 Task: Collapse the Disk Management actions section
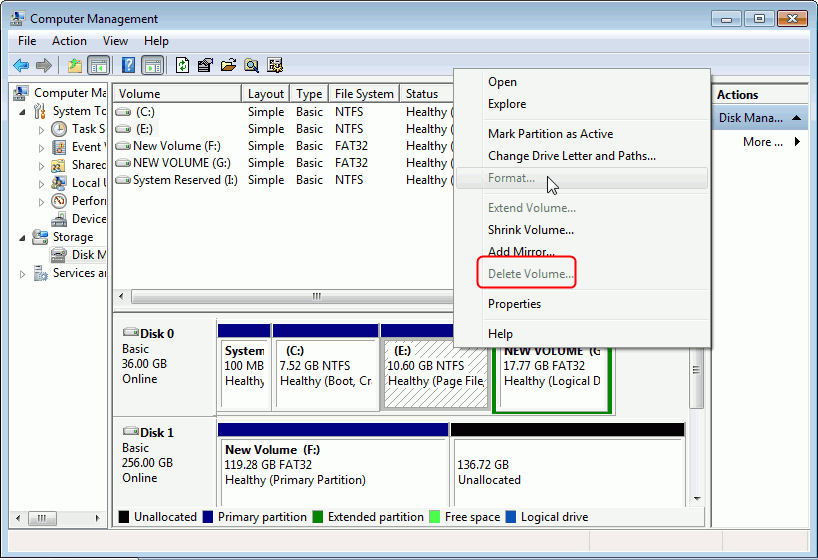click(796, 118)
